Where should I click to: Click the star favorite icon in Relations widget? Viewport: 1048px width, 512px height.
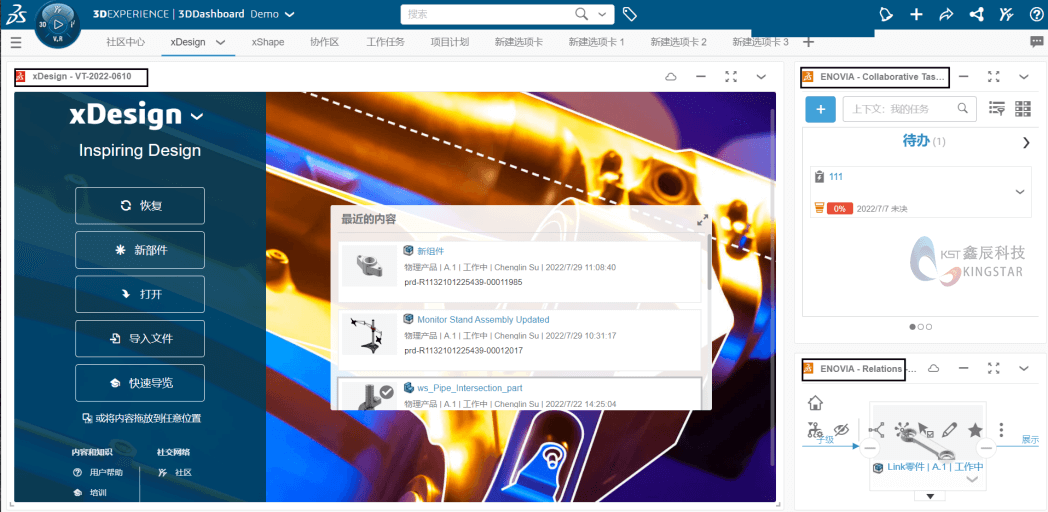pyautogui.click(x=975, y=430)
